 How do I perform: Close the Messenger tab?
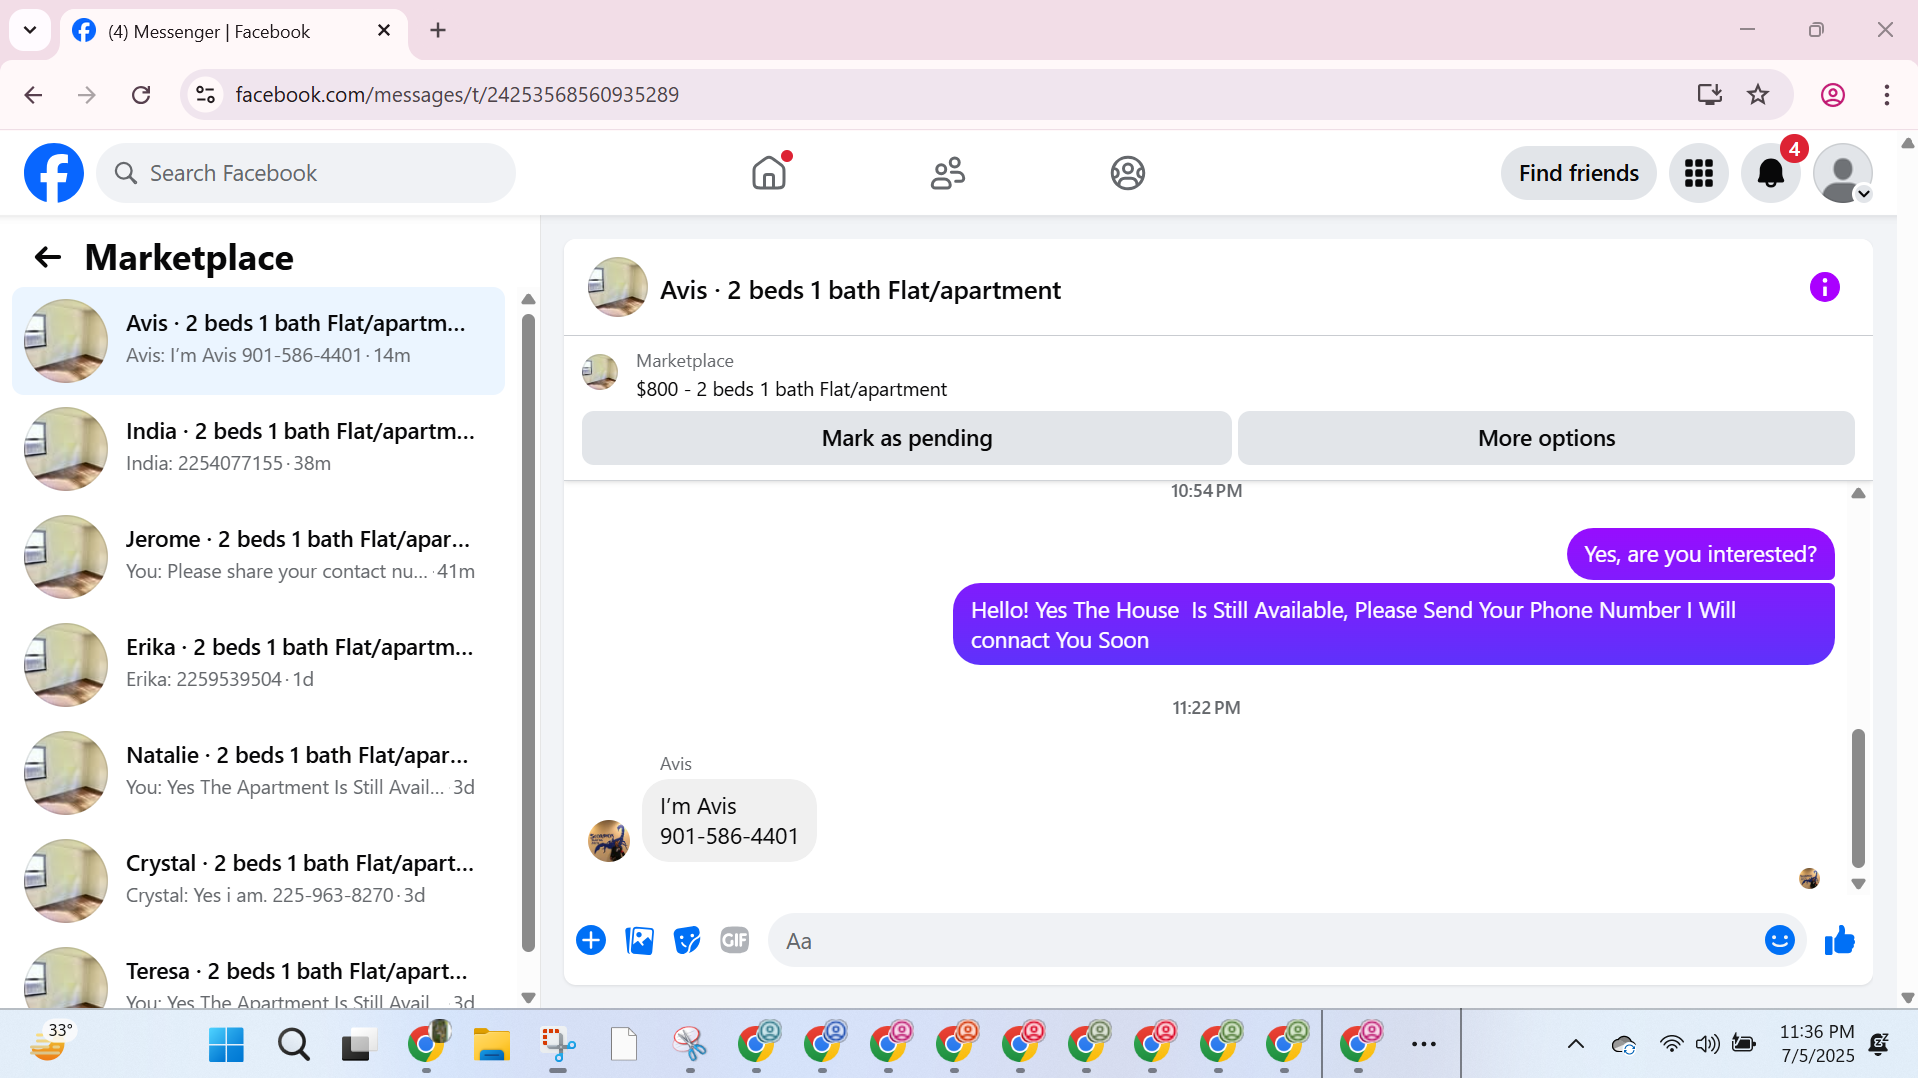(x=384, y=31)
